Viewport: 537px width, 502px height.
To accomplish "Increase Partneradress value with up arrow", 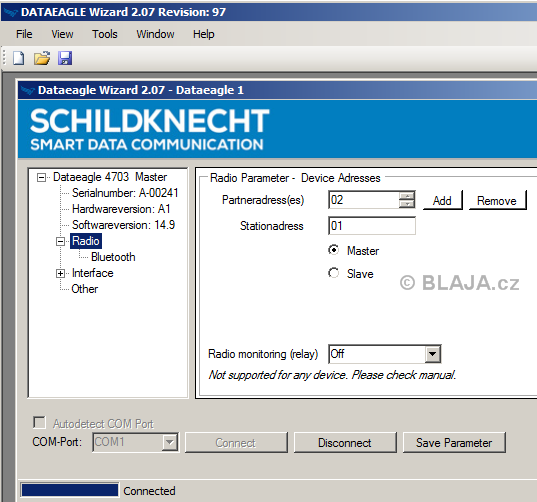I will coord(407,196).
